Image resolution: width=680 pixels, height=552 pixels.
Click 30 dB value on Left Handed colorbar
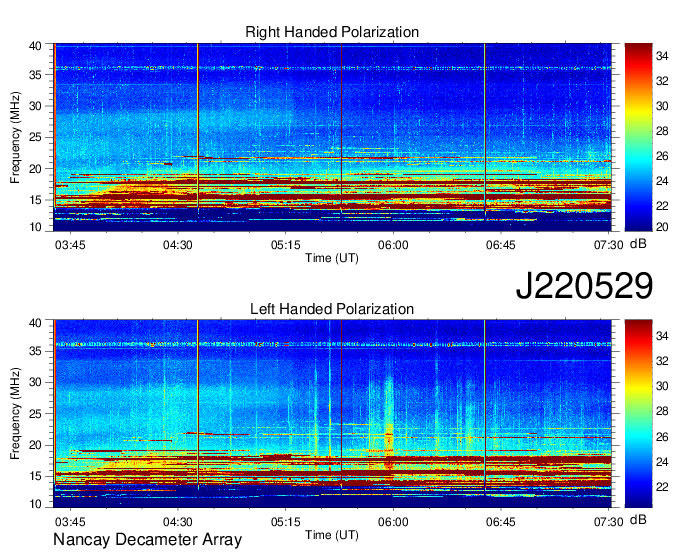662,386
